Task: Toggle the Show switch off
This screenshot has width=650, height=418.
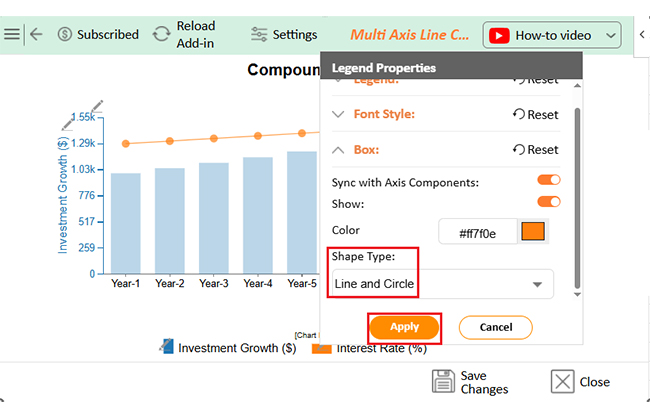Action: 549,202
